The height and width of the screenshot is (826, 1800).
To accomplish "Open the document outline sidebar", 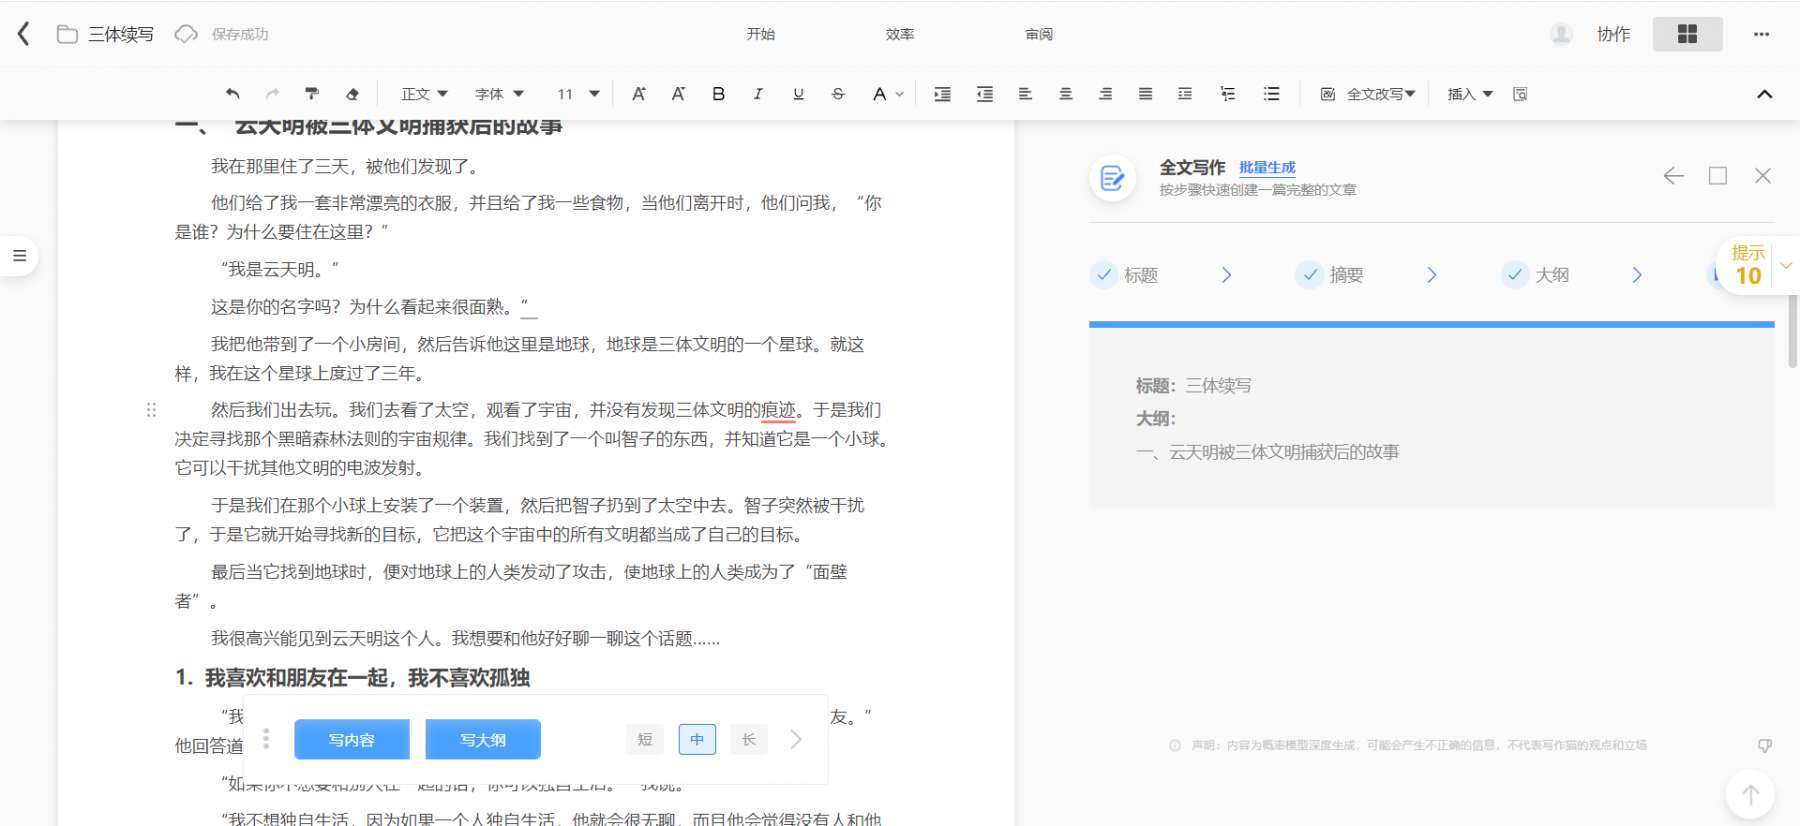I will (x=19, y=256).
